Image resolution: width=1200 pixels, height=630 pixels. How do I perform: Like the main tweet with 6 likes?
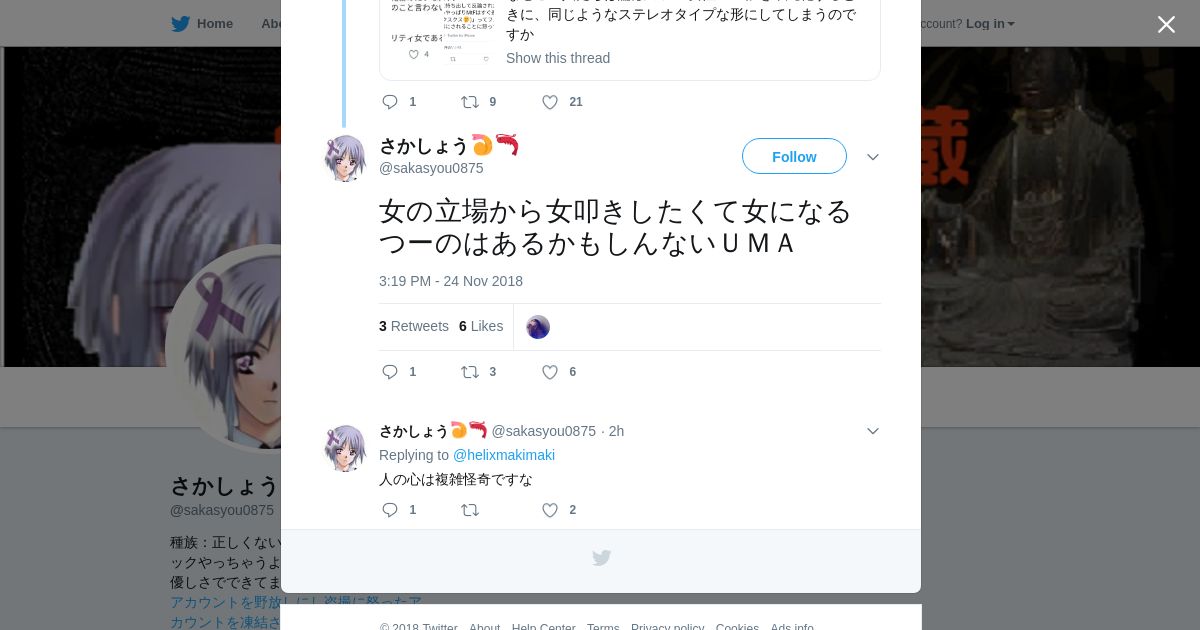coord(550,372)
